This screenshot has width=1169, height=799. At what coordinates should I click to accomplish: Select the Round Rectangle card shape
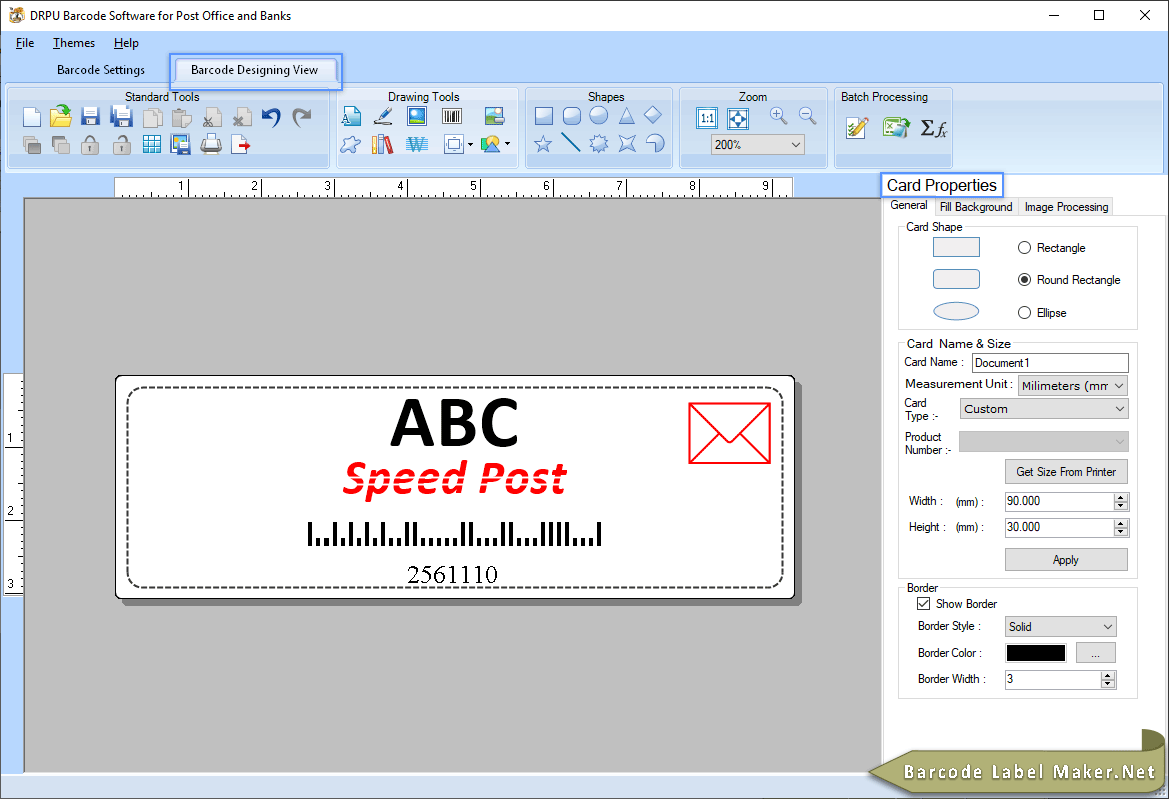tap(1024, 280)
